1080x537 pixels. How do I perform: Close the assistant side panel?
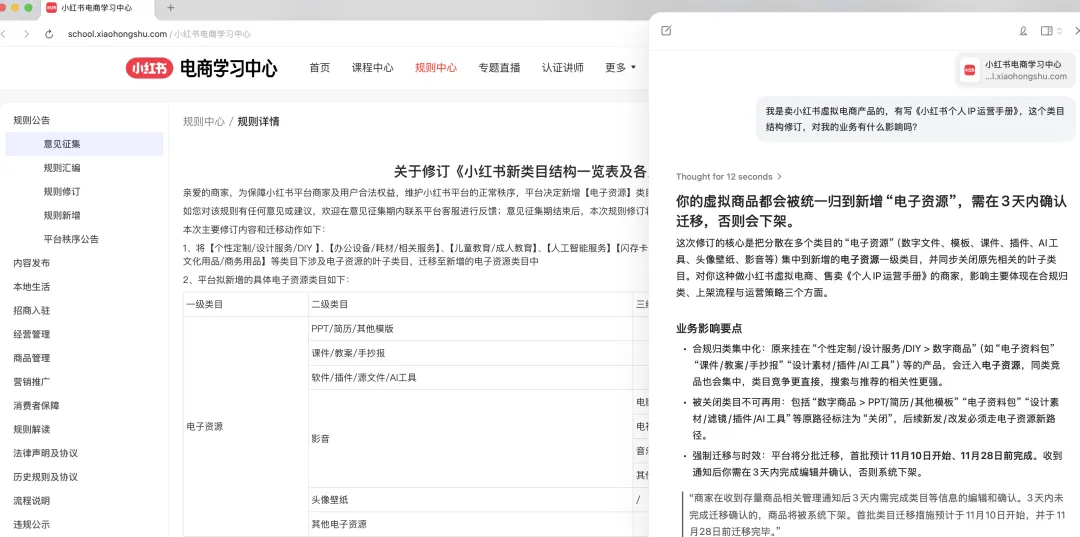coord(1076,31)
